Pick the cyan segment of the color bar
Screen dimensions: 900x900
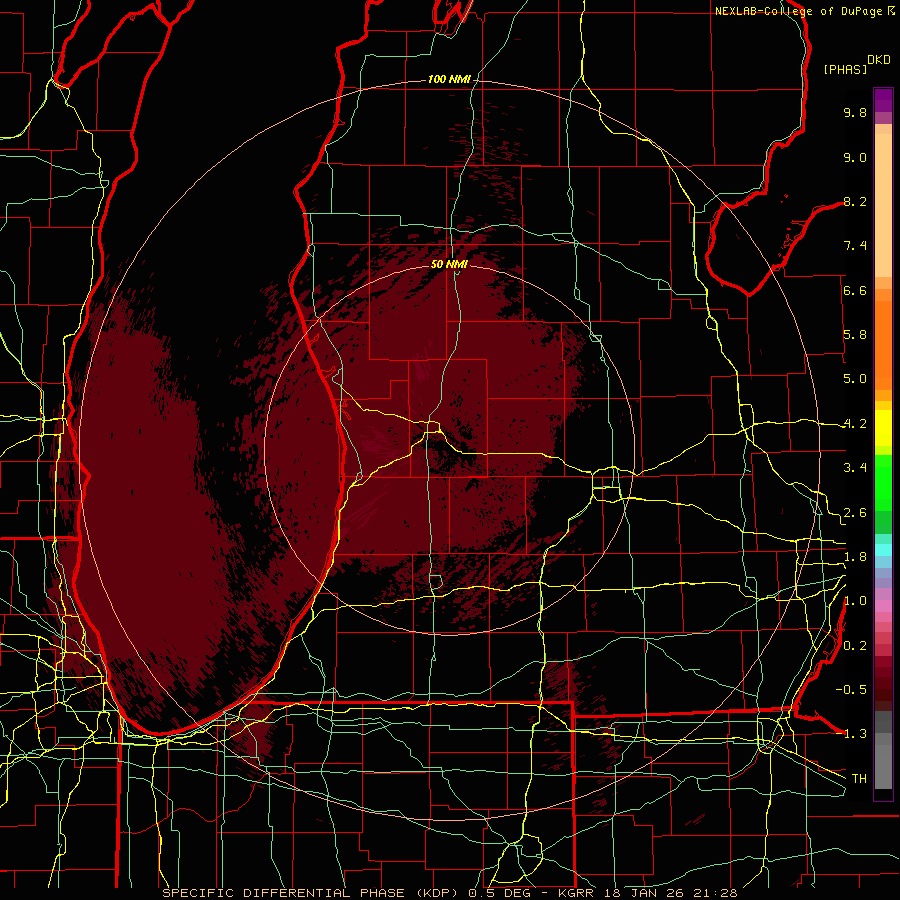point(883,550)
